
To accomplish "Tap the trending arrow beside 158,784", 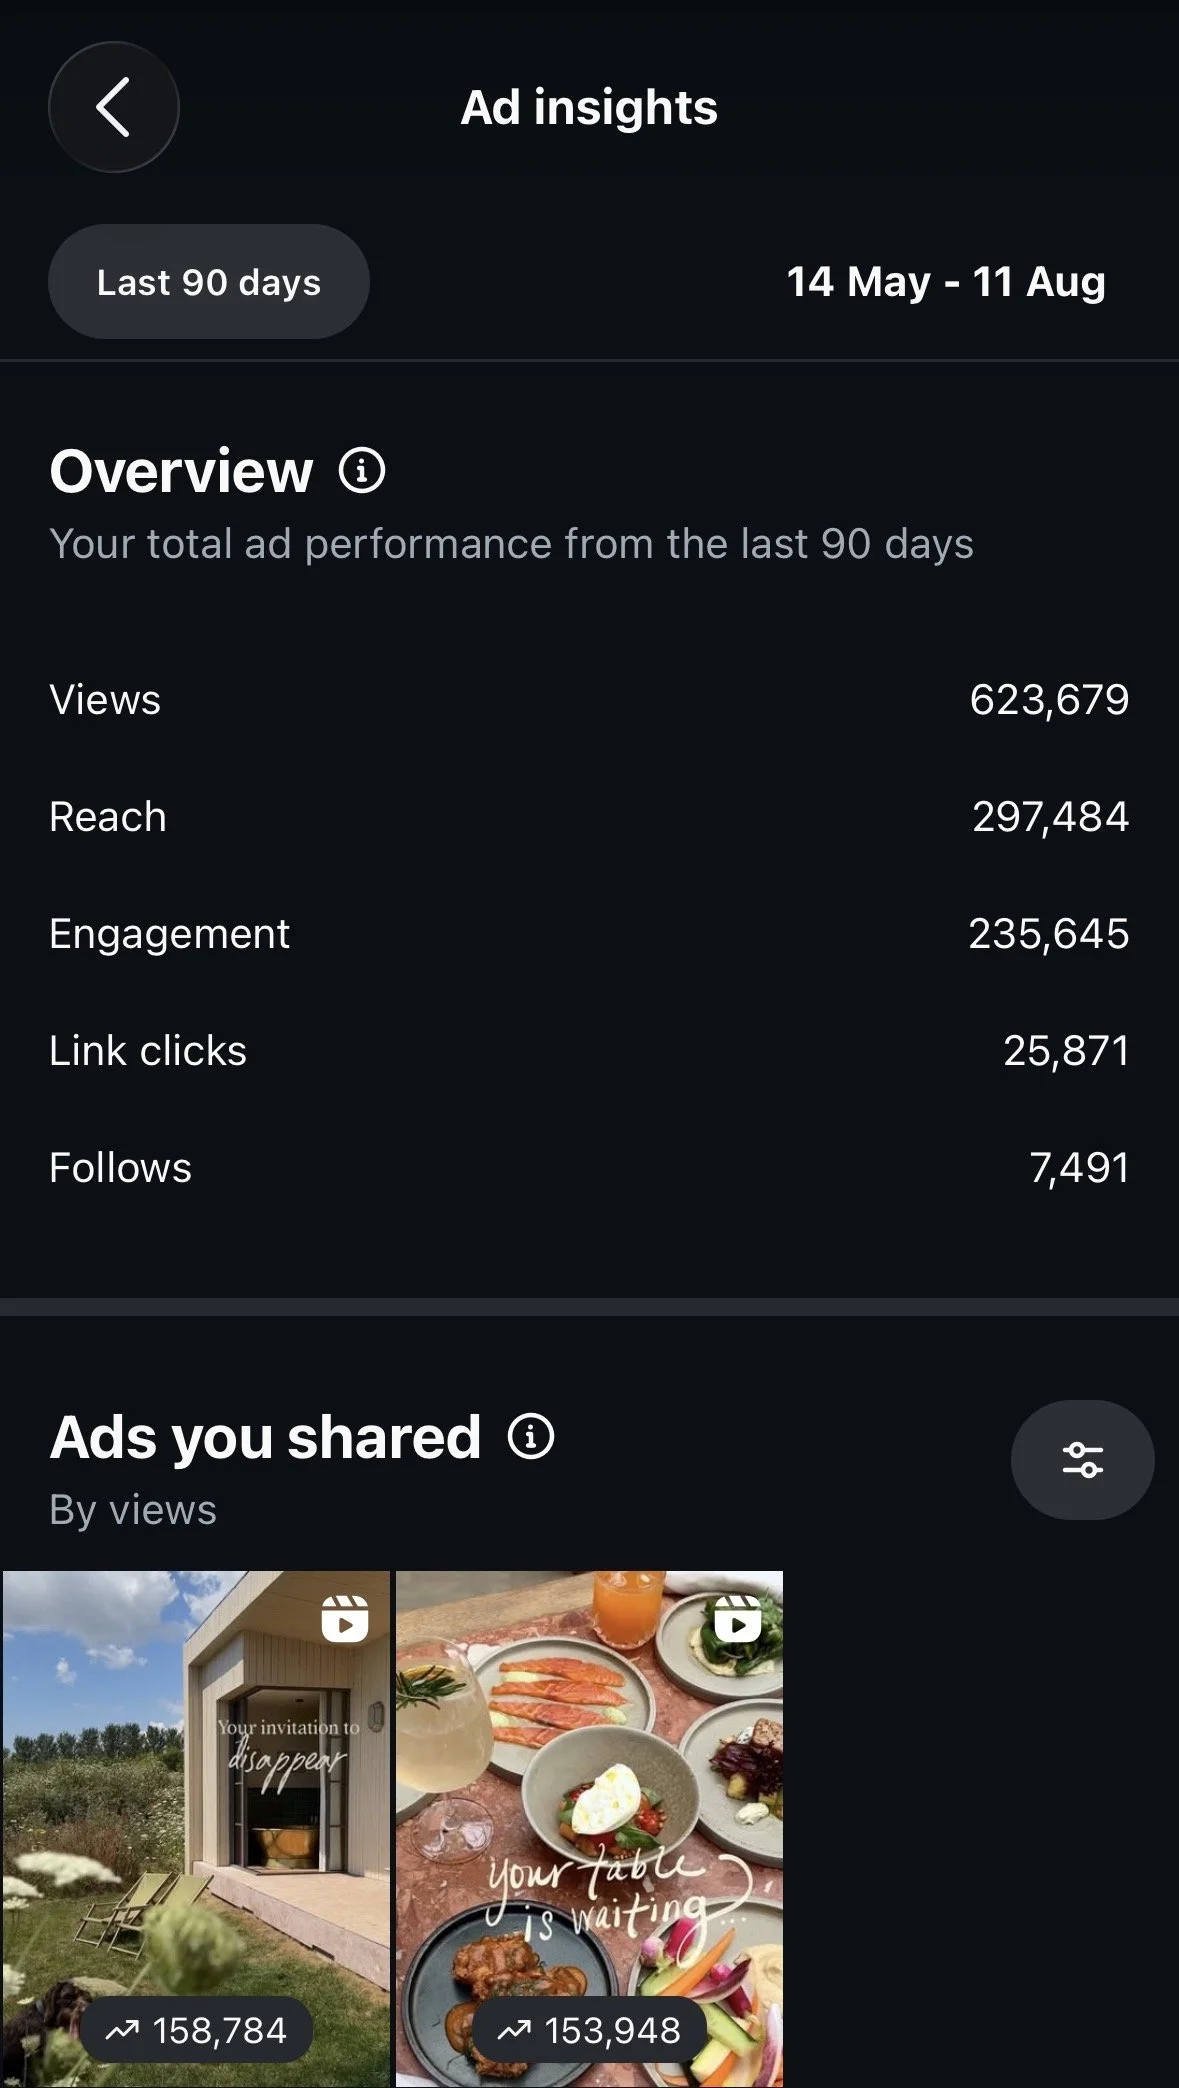I will coord(123,2030).
